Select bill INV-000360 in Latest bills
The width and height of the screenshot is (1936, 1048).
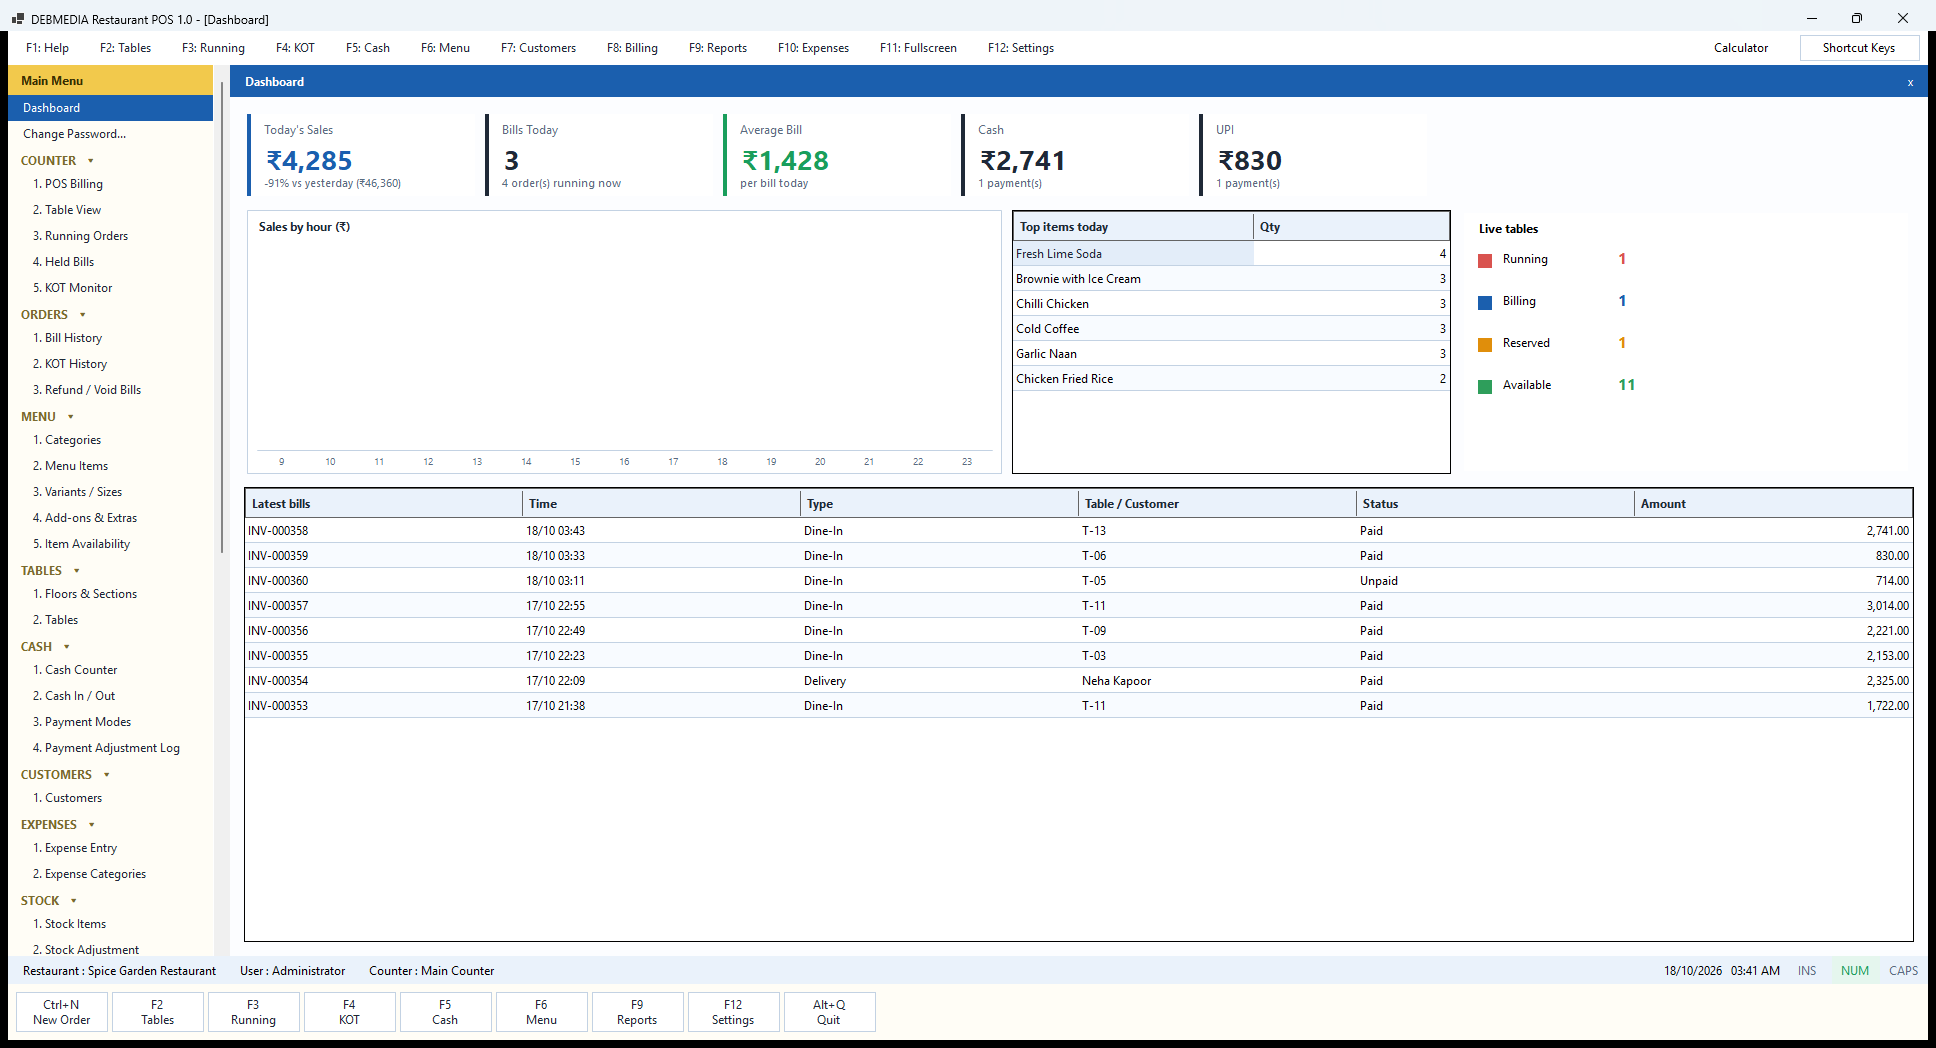coord(1078,581)
